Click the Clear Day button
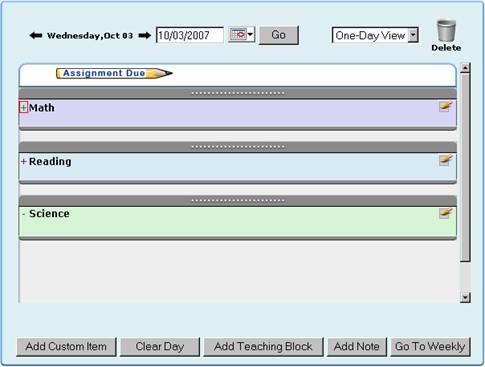The width and height of the screenshot is (485, 367). point(160,347)
